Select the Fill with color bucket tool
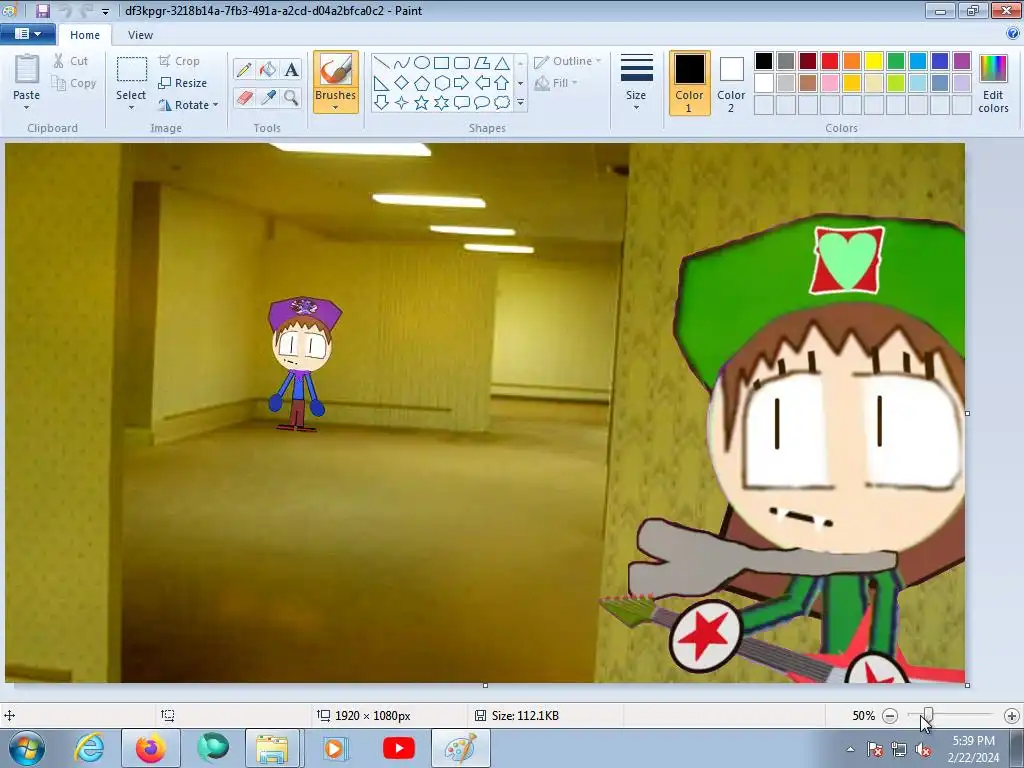 [267, 70]
